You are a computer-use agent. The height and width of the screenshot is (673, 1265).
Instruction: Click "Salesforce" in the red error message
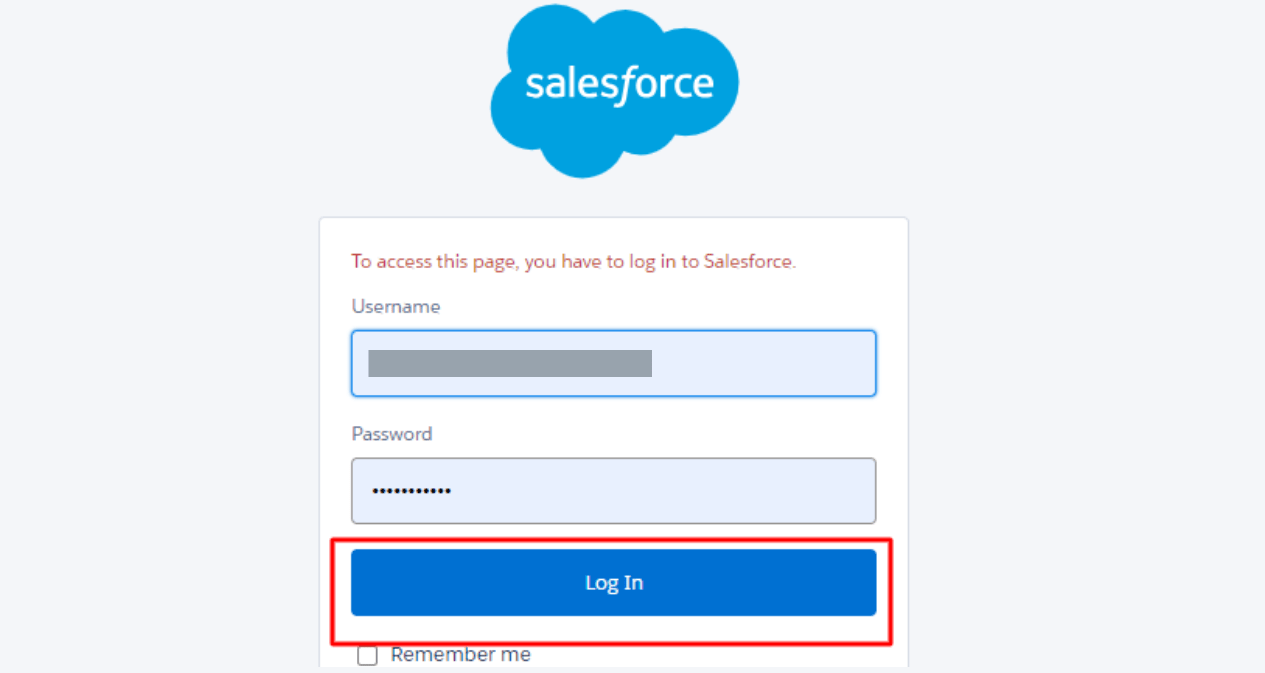pyautogui.click(x=748, y=262)
